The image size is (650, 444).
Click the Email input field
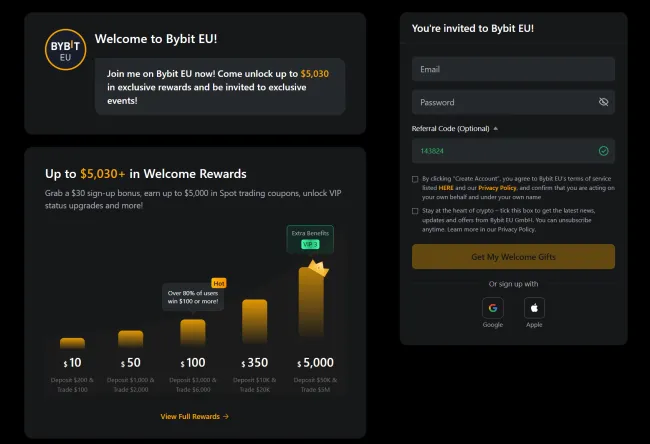pos(513,69)
